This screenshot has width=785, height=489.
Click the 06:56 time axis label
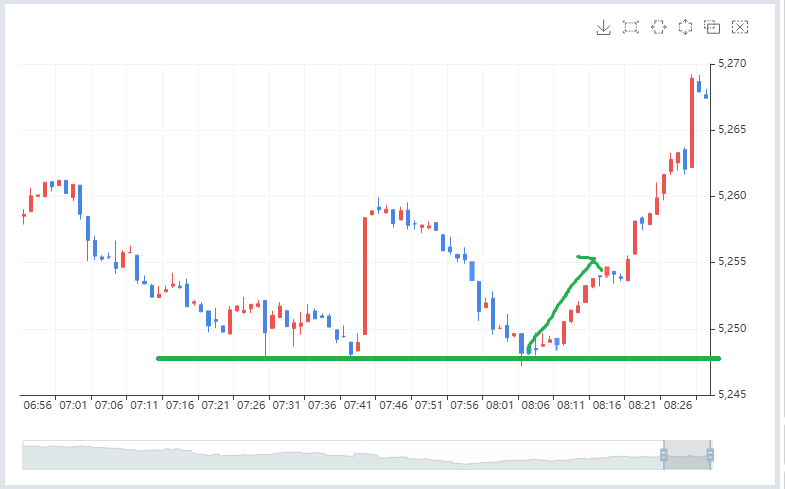coord(38,405)
